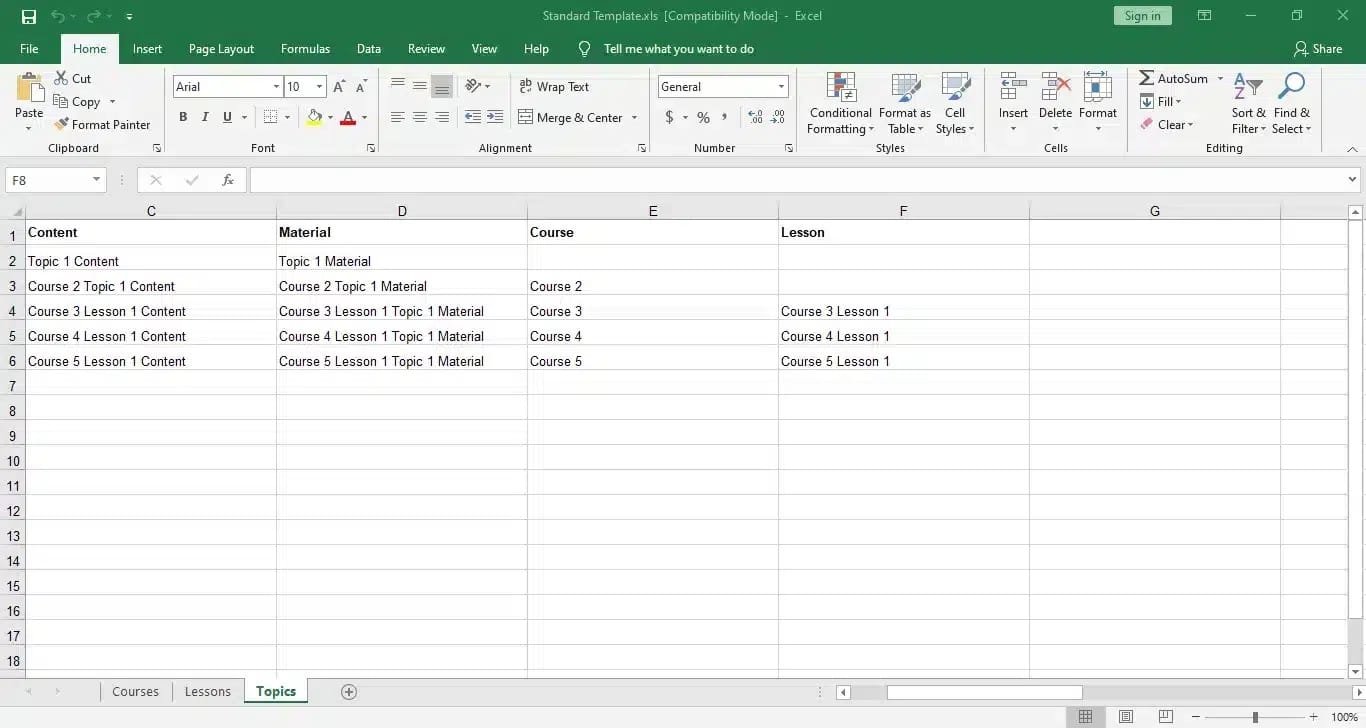This screenshot has width=1366, height=728.
Task: Open the Lessons sheet tab
Action: coord(207,691)
